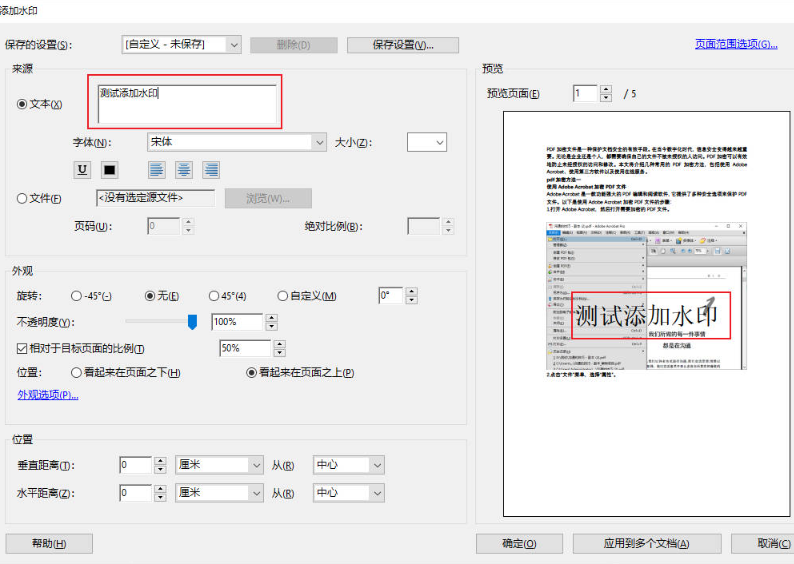
Task: Open the 大小 font size dropdown
Action: pos(427,142)
